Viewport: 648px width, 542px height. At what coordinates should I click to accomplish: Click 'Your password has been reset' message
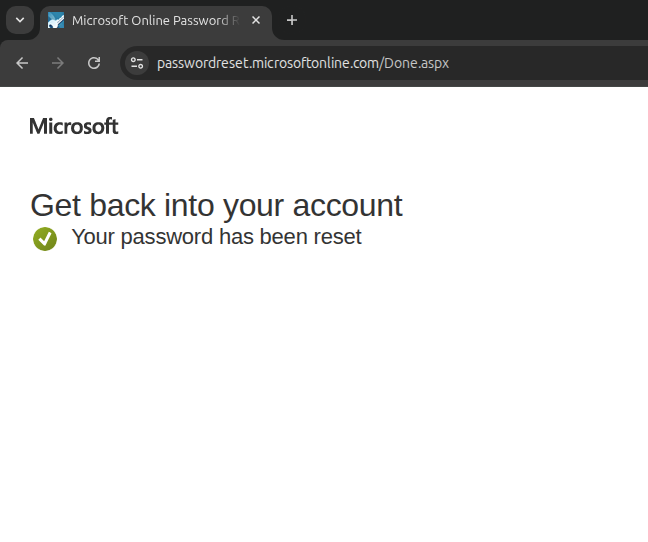coord(216,237)
